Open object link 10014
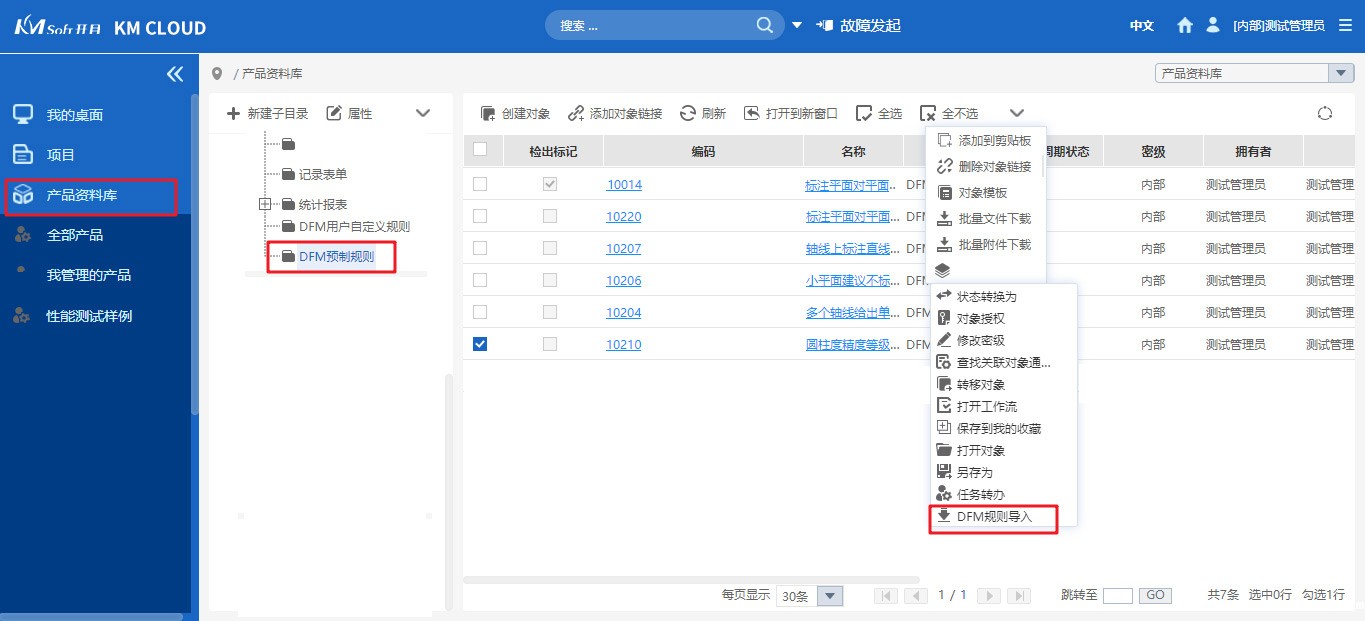Viewport: 1365px width, 621px height. pos(623,184)
